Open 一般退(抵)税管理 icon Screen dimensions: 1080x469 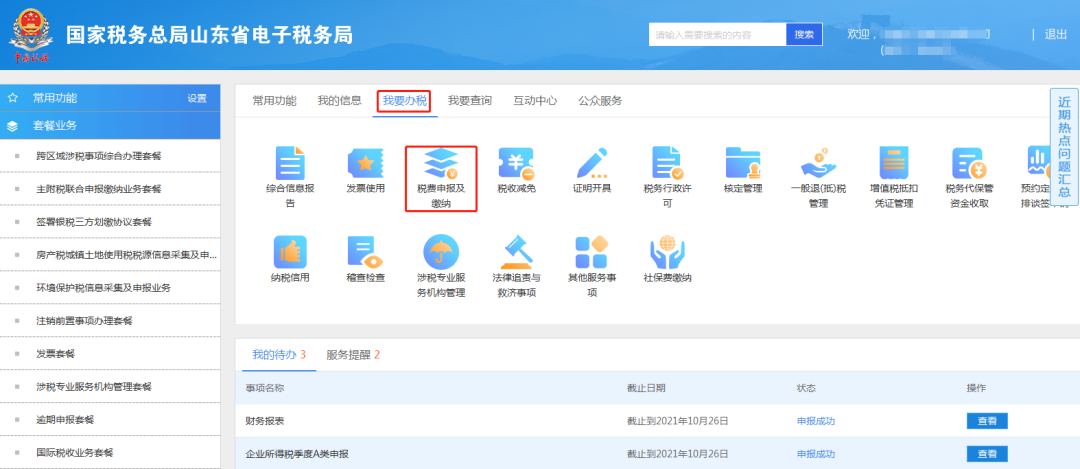tap(818, 164)
